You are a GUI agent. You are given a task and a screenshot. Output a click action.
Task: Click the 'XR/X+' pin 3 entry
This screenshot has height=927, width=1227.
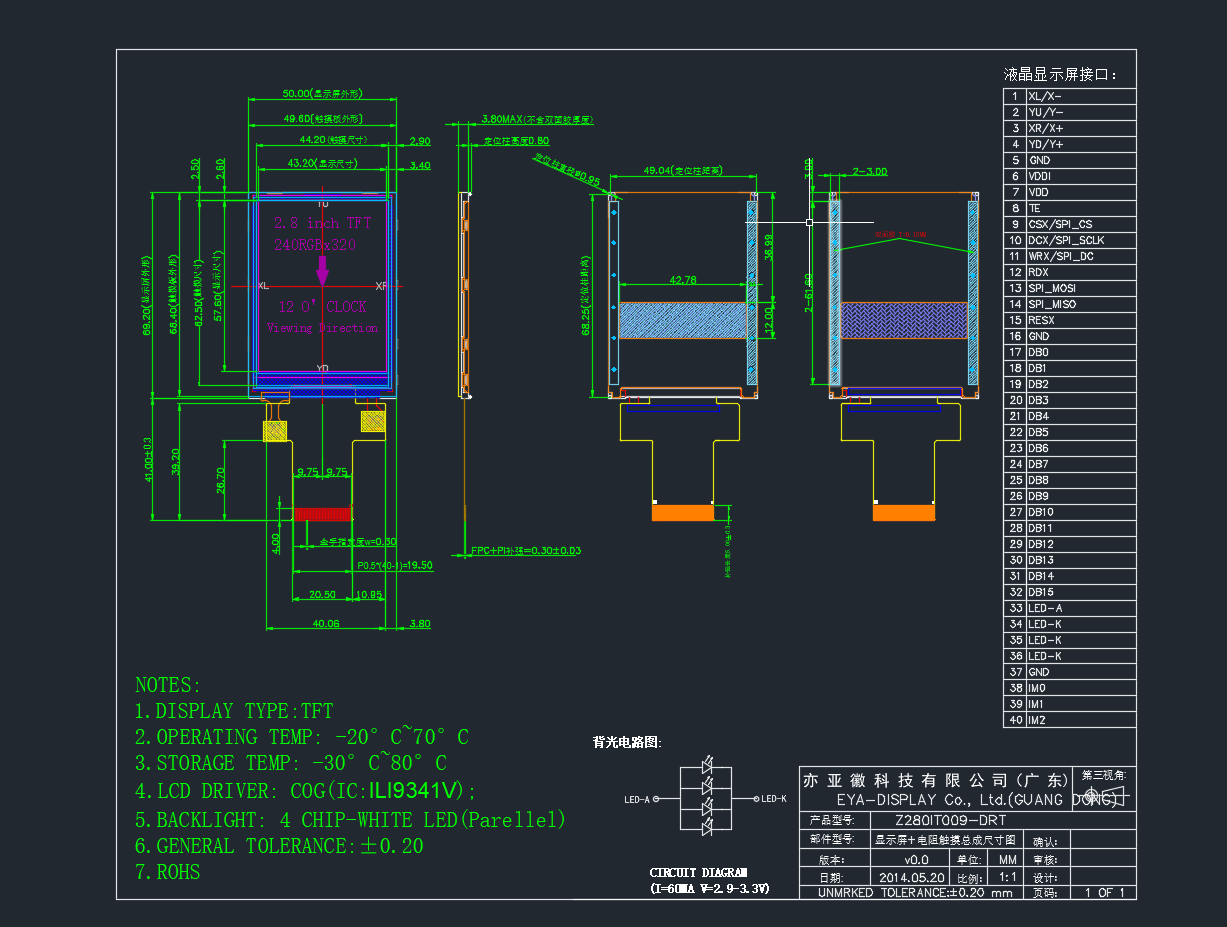point(1081,128)
